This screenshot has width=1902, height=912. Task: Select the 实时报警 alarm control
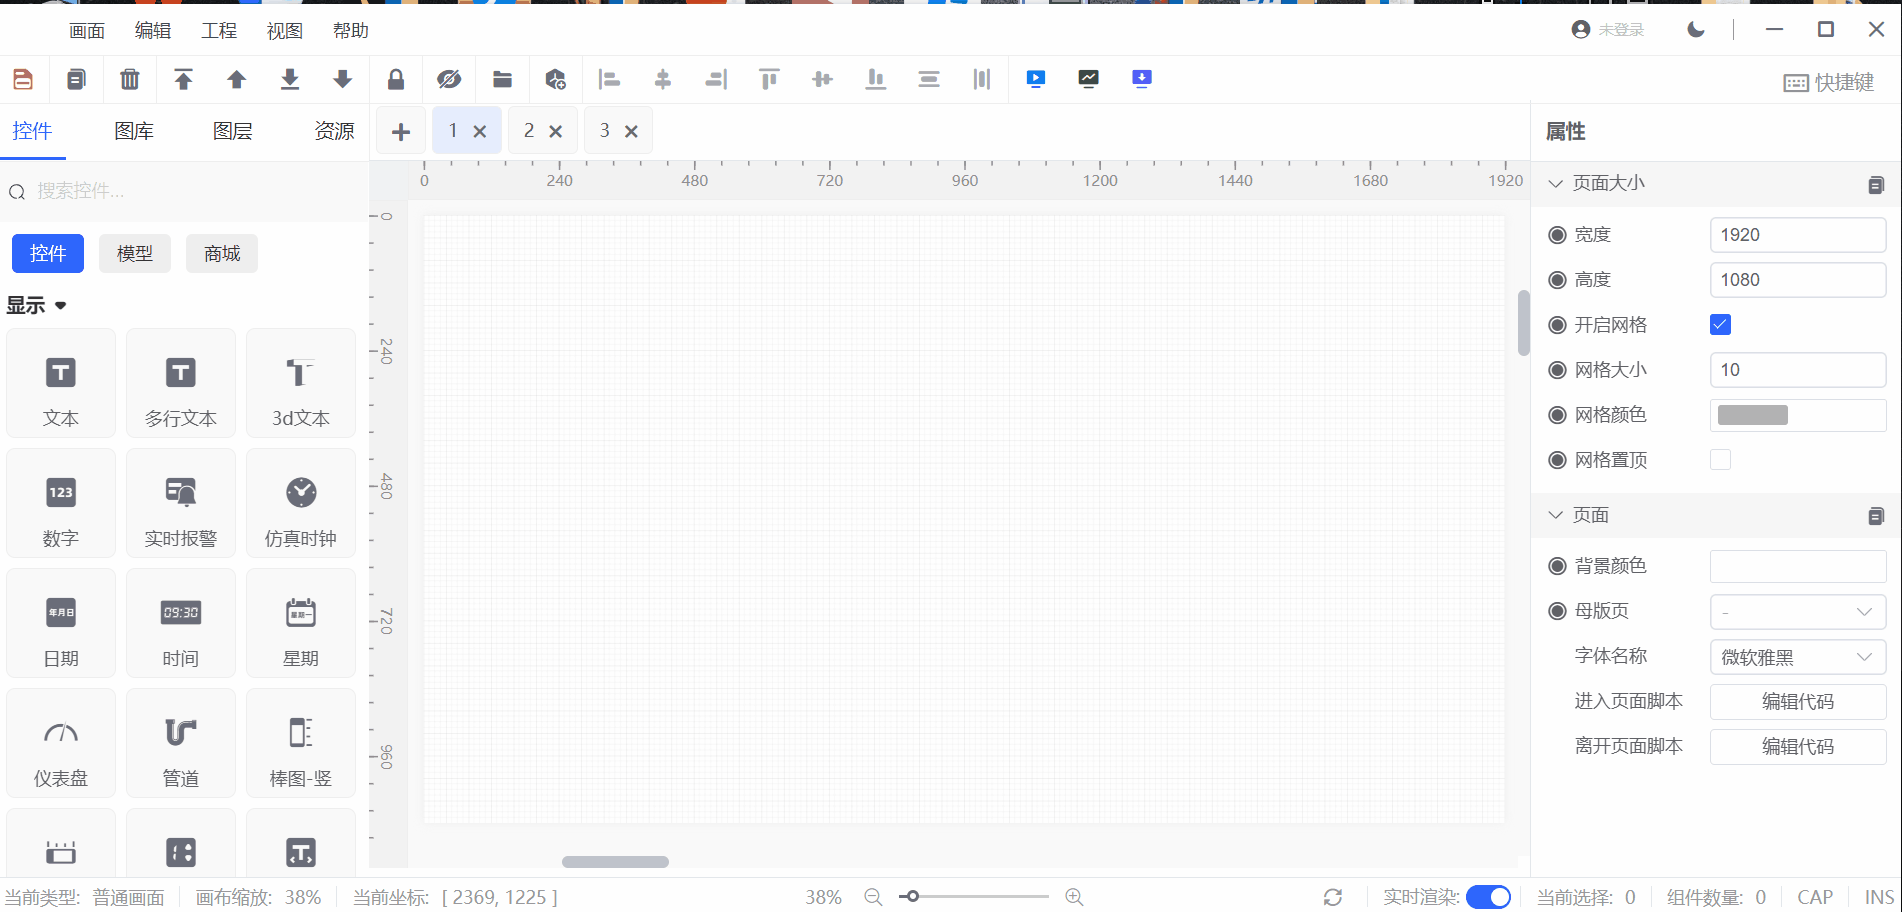pos(180,503)
